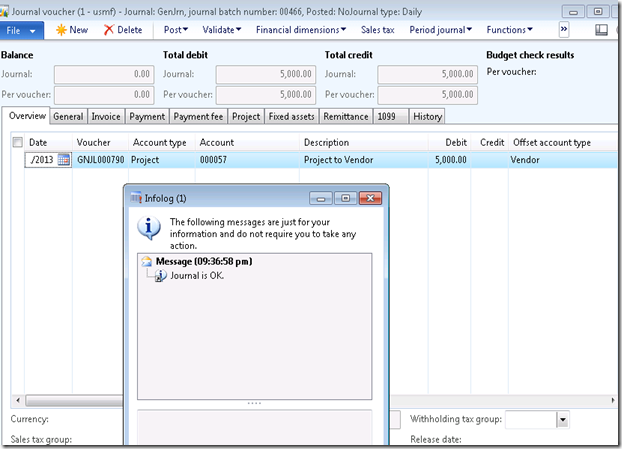
Task: Show more toolbar items with double chevron
Action: pyautogui.click(x=563, y=30)
